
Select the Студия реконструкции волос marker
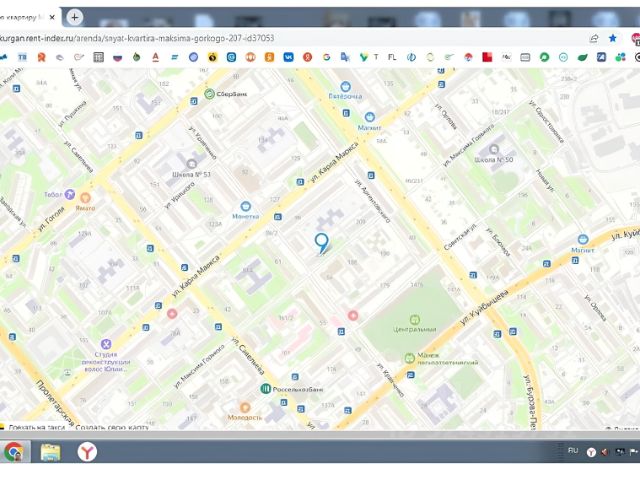(106, 344)
